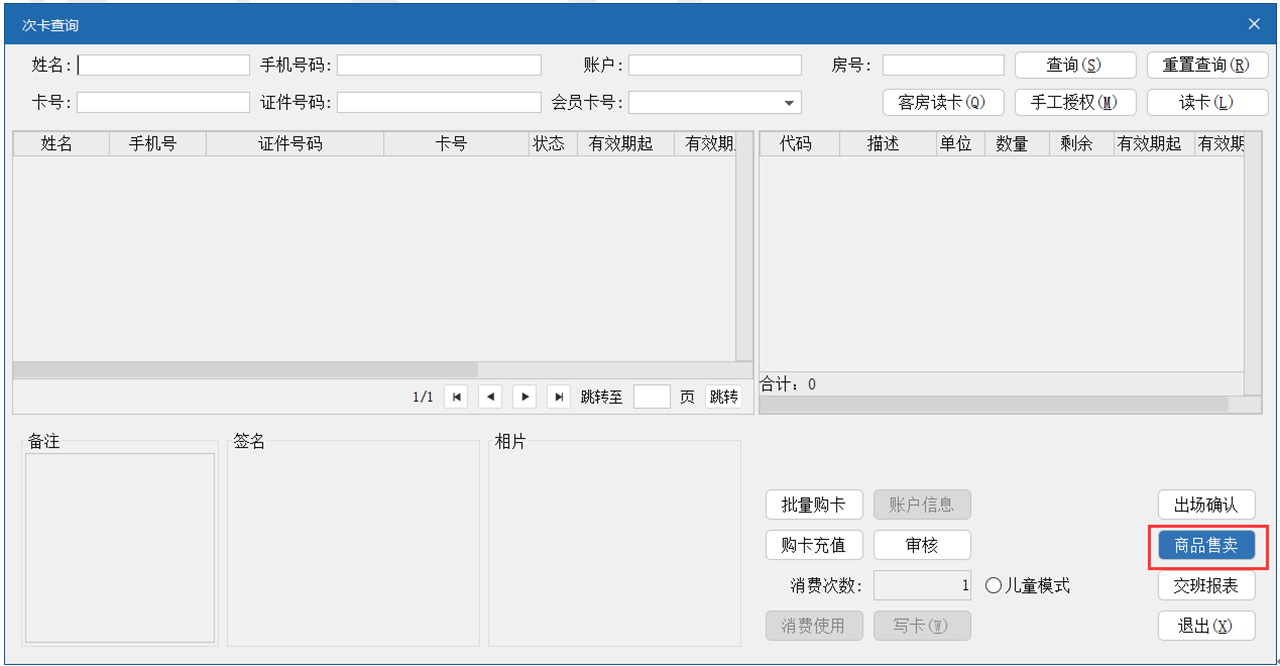Image resolution: width=1280 pixels, height=666 pixels.
Task: Focus the 卡号 input field
Action: (x=163, y=103)
